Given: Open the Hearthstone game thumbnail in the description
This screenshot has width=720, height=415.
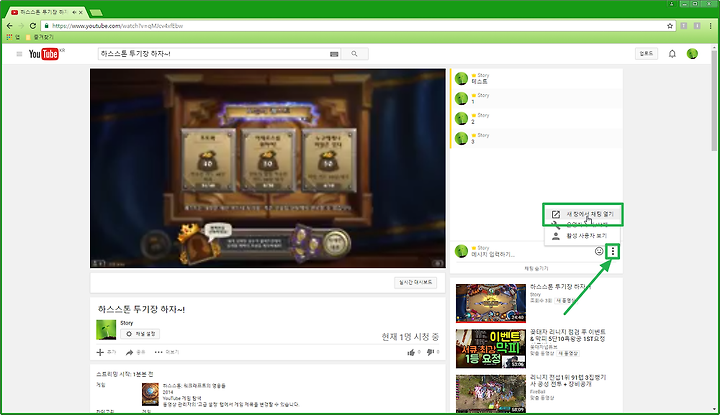Looking at the screenshot, I should 150,394.
